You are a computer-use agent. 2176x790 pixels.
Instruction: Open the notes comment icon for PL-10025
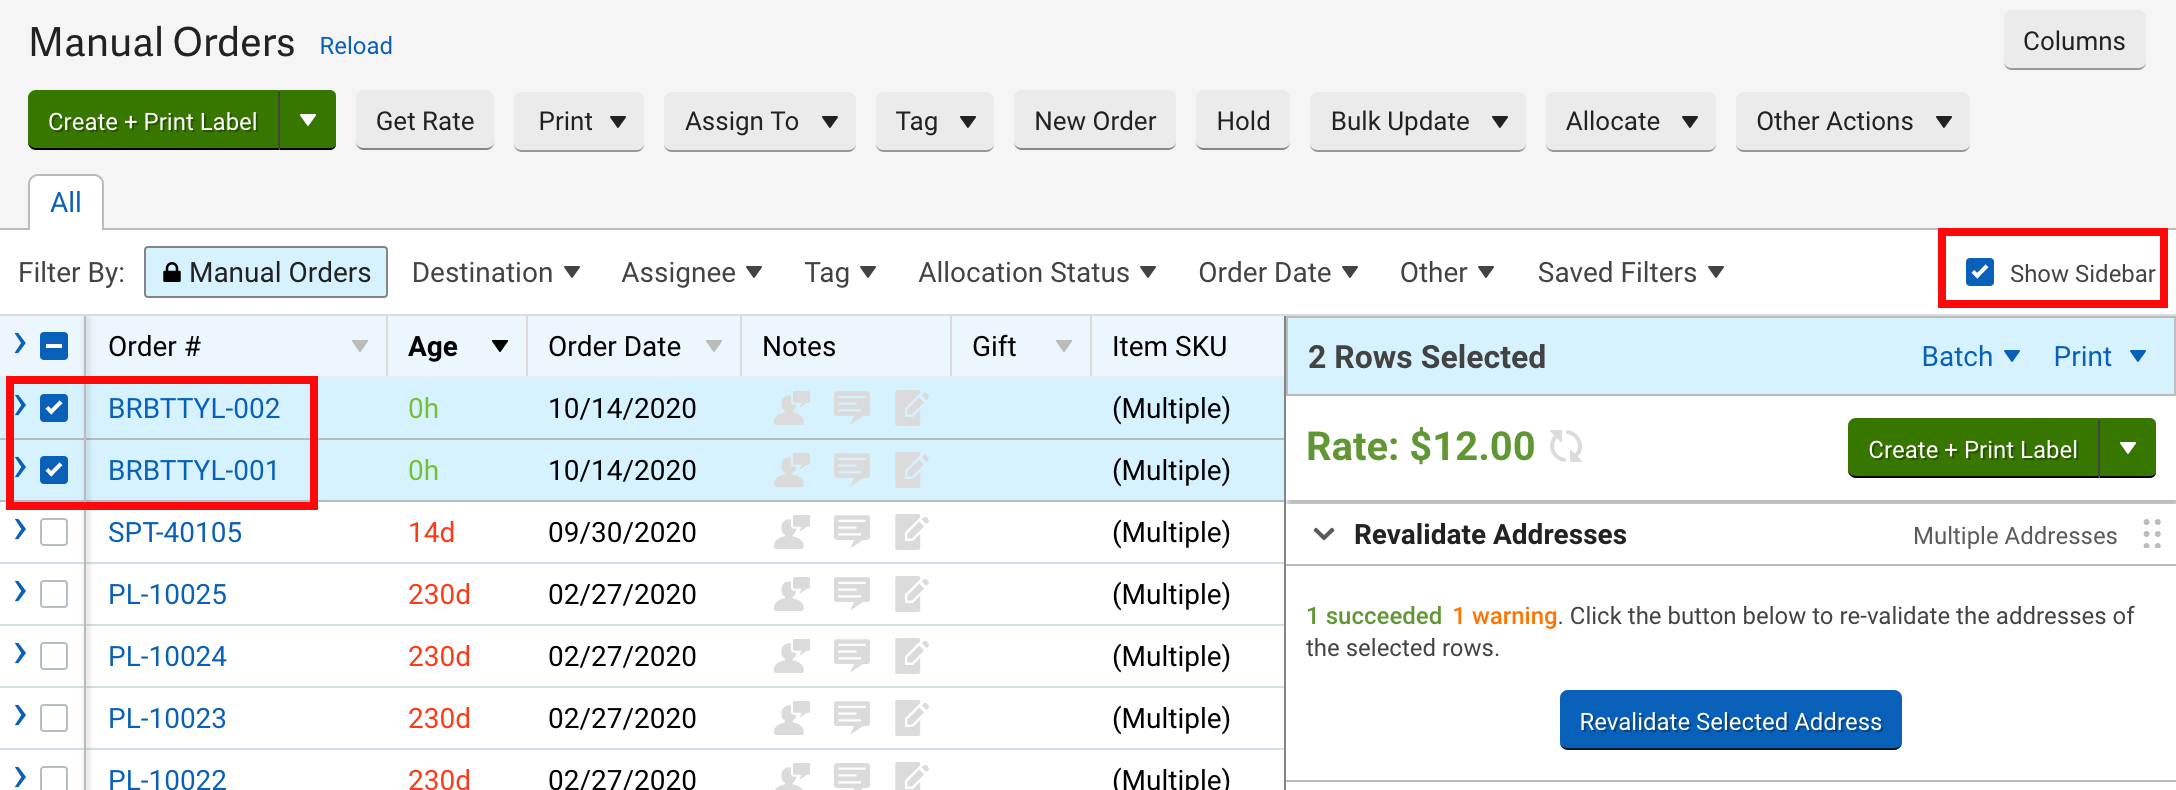coord(852,594)
